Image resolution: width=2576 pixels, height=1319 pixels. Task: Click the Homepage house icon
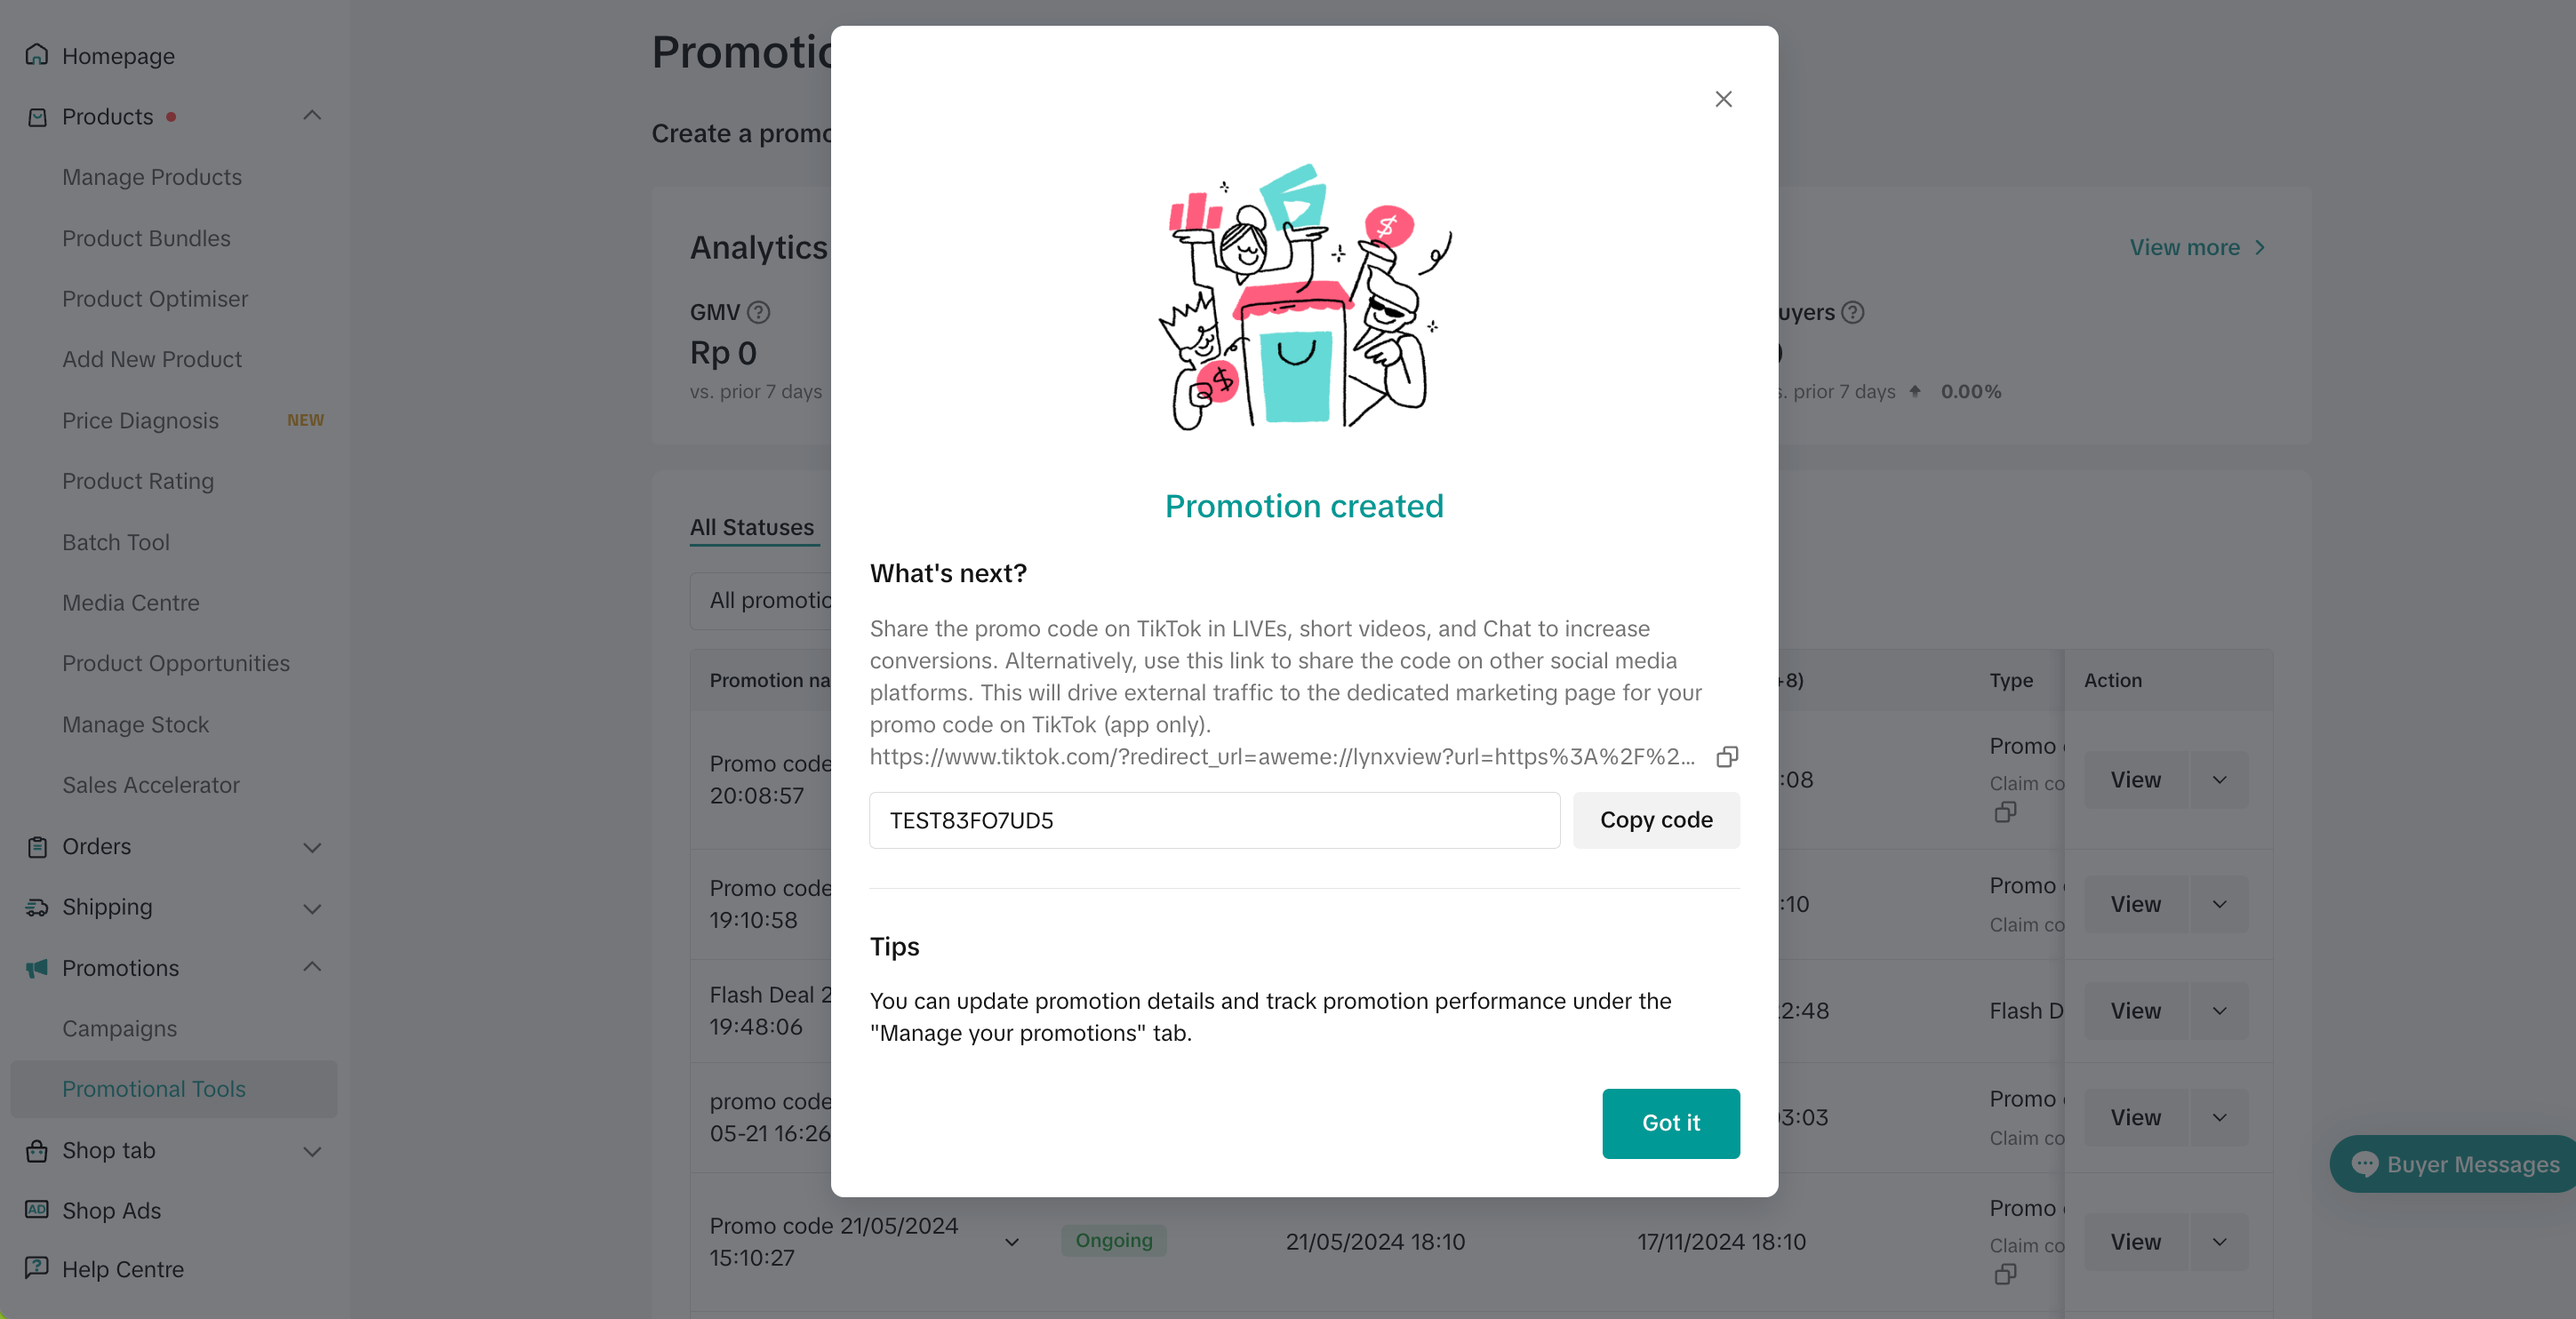37,55
